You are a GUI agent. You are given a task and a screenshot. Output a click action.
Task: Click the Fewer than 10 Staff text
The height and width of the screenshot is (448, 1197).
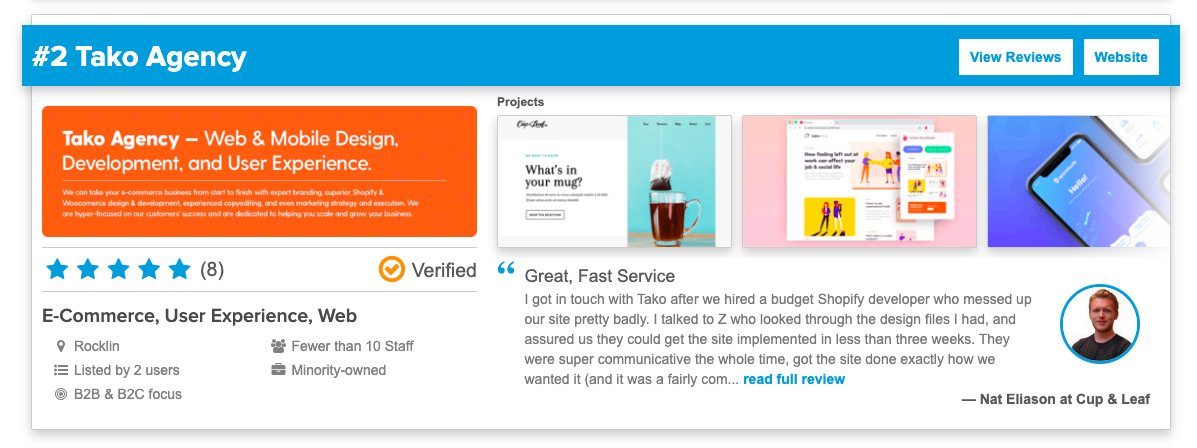[x=353, y=346]
